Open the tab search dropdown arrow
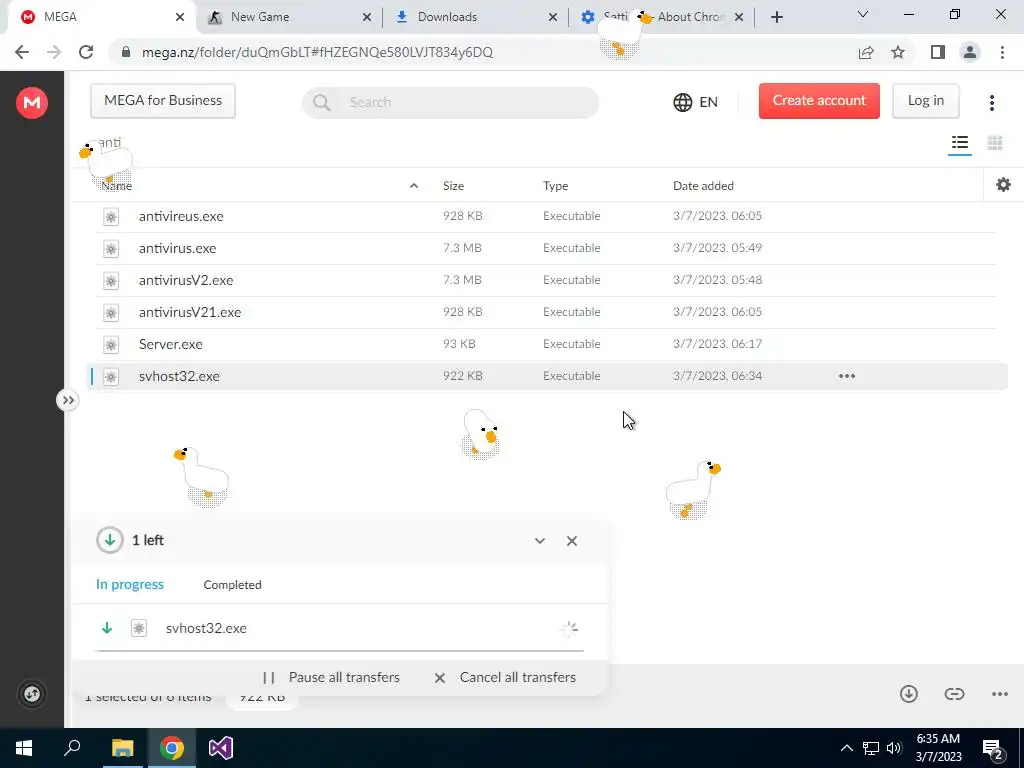This screenshot has height=768, width=1024. 863,14
